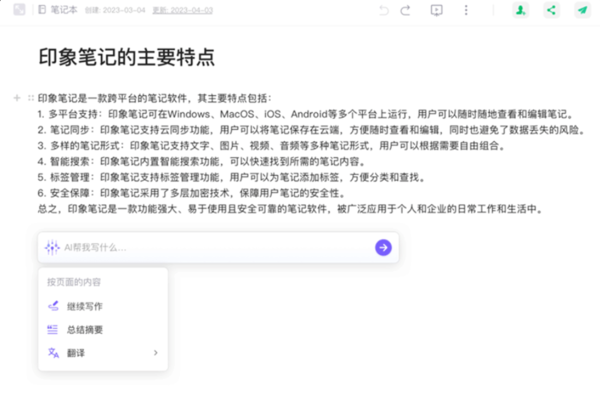
Task: Click the line starting 2. 笔记同步
Action: pos(311,130)
